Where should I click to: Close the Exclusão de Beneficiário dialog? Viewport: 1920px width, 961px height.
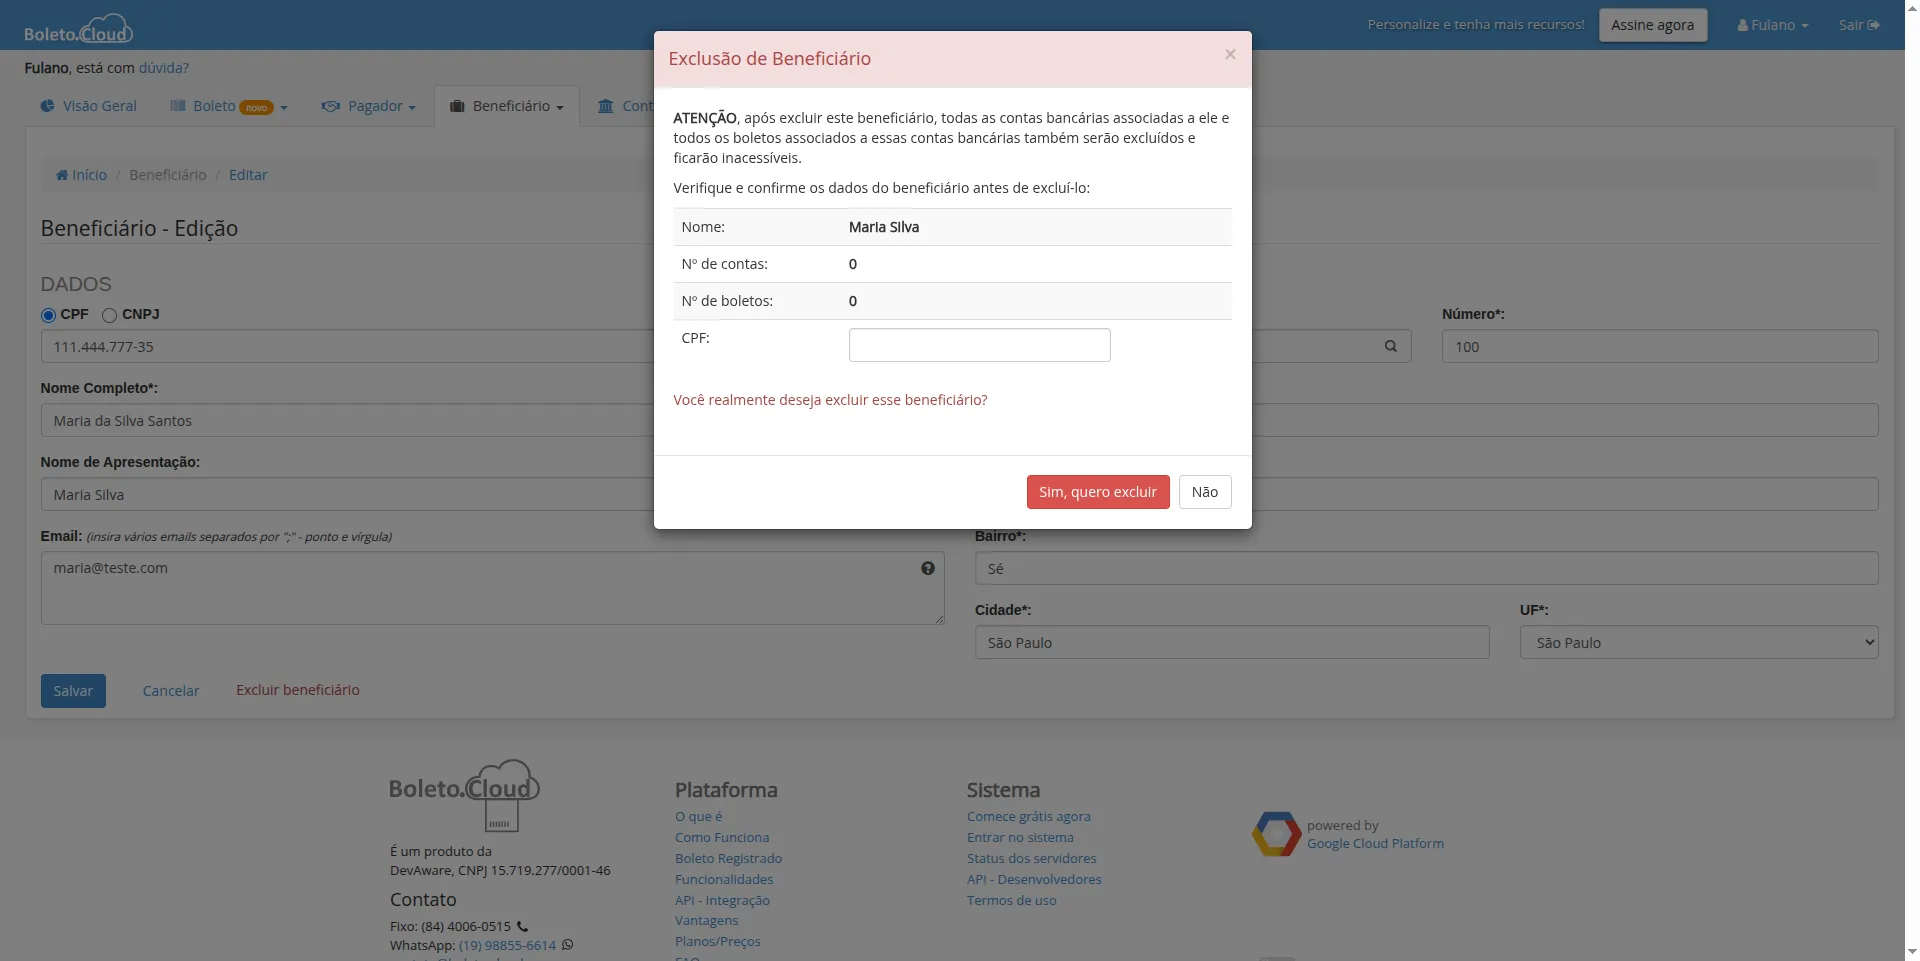[1230, 55]
